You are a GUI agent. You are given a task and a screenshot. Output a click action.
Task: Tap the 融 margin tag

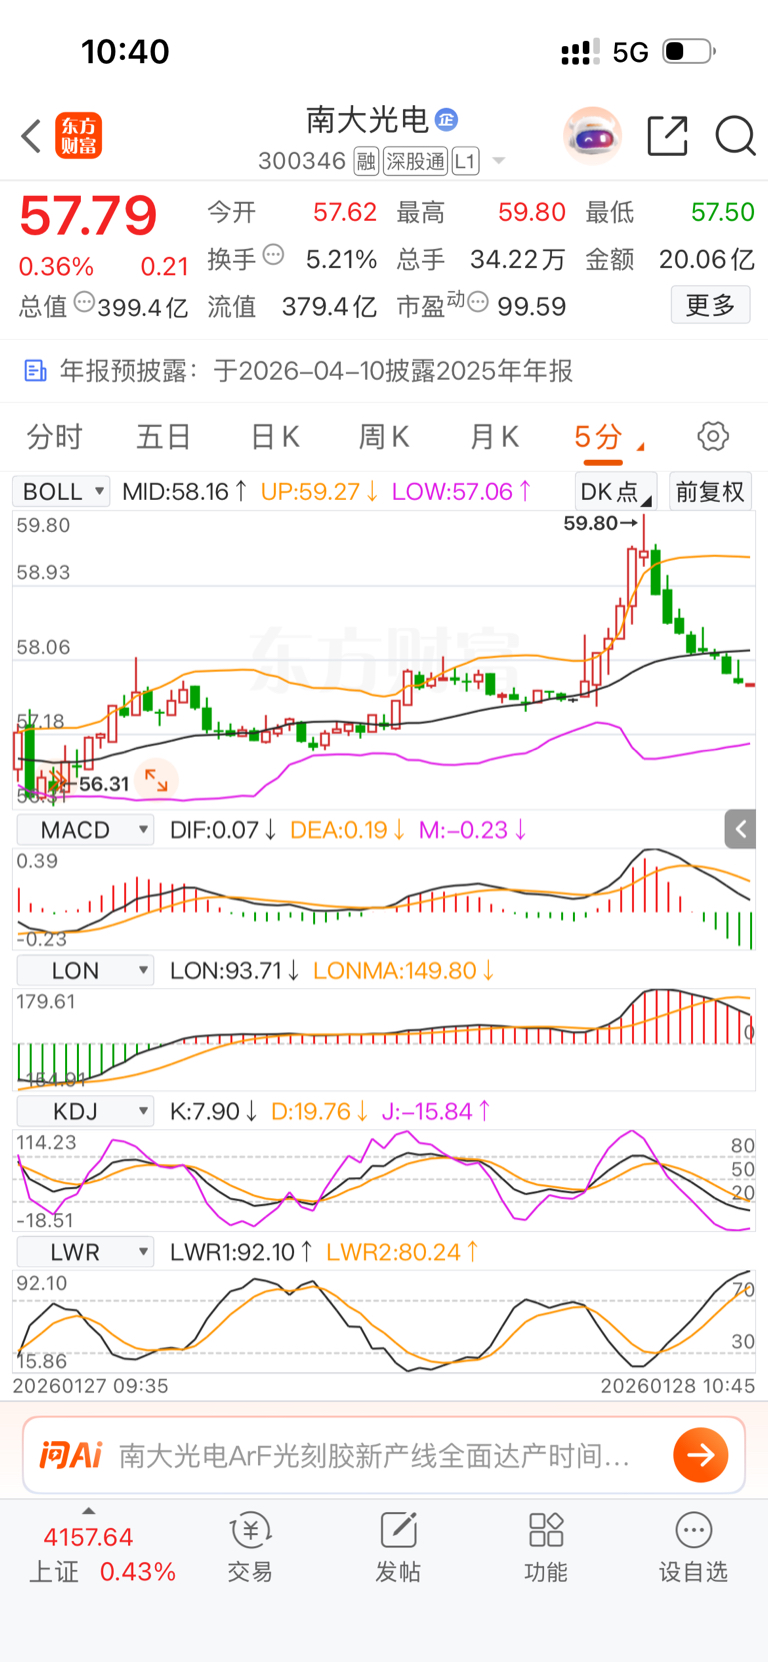[x=366, y=161]
